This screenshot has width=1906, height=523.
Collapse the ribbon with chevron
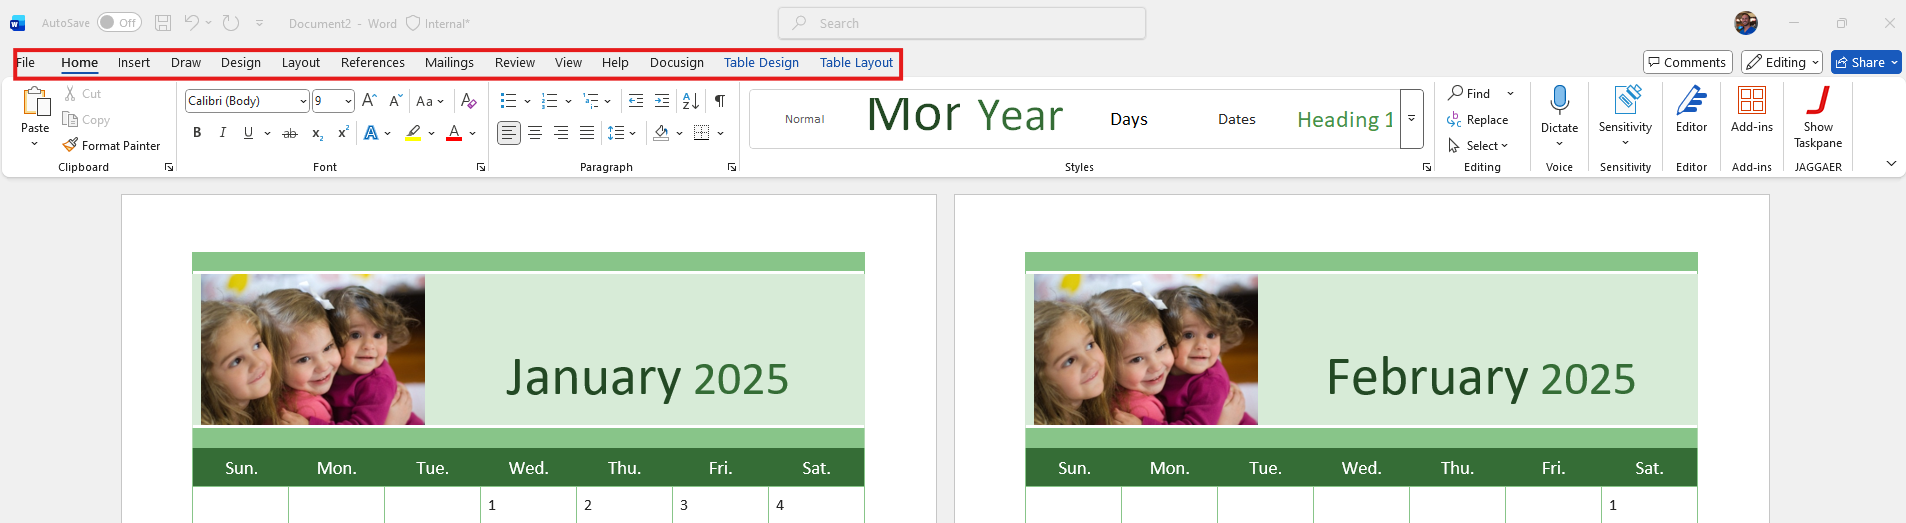1891,163
